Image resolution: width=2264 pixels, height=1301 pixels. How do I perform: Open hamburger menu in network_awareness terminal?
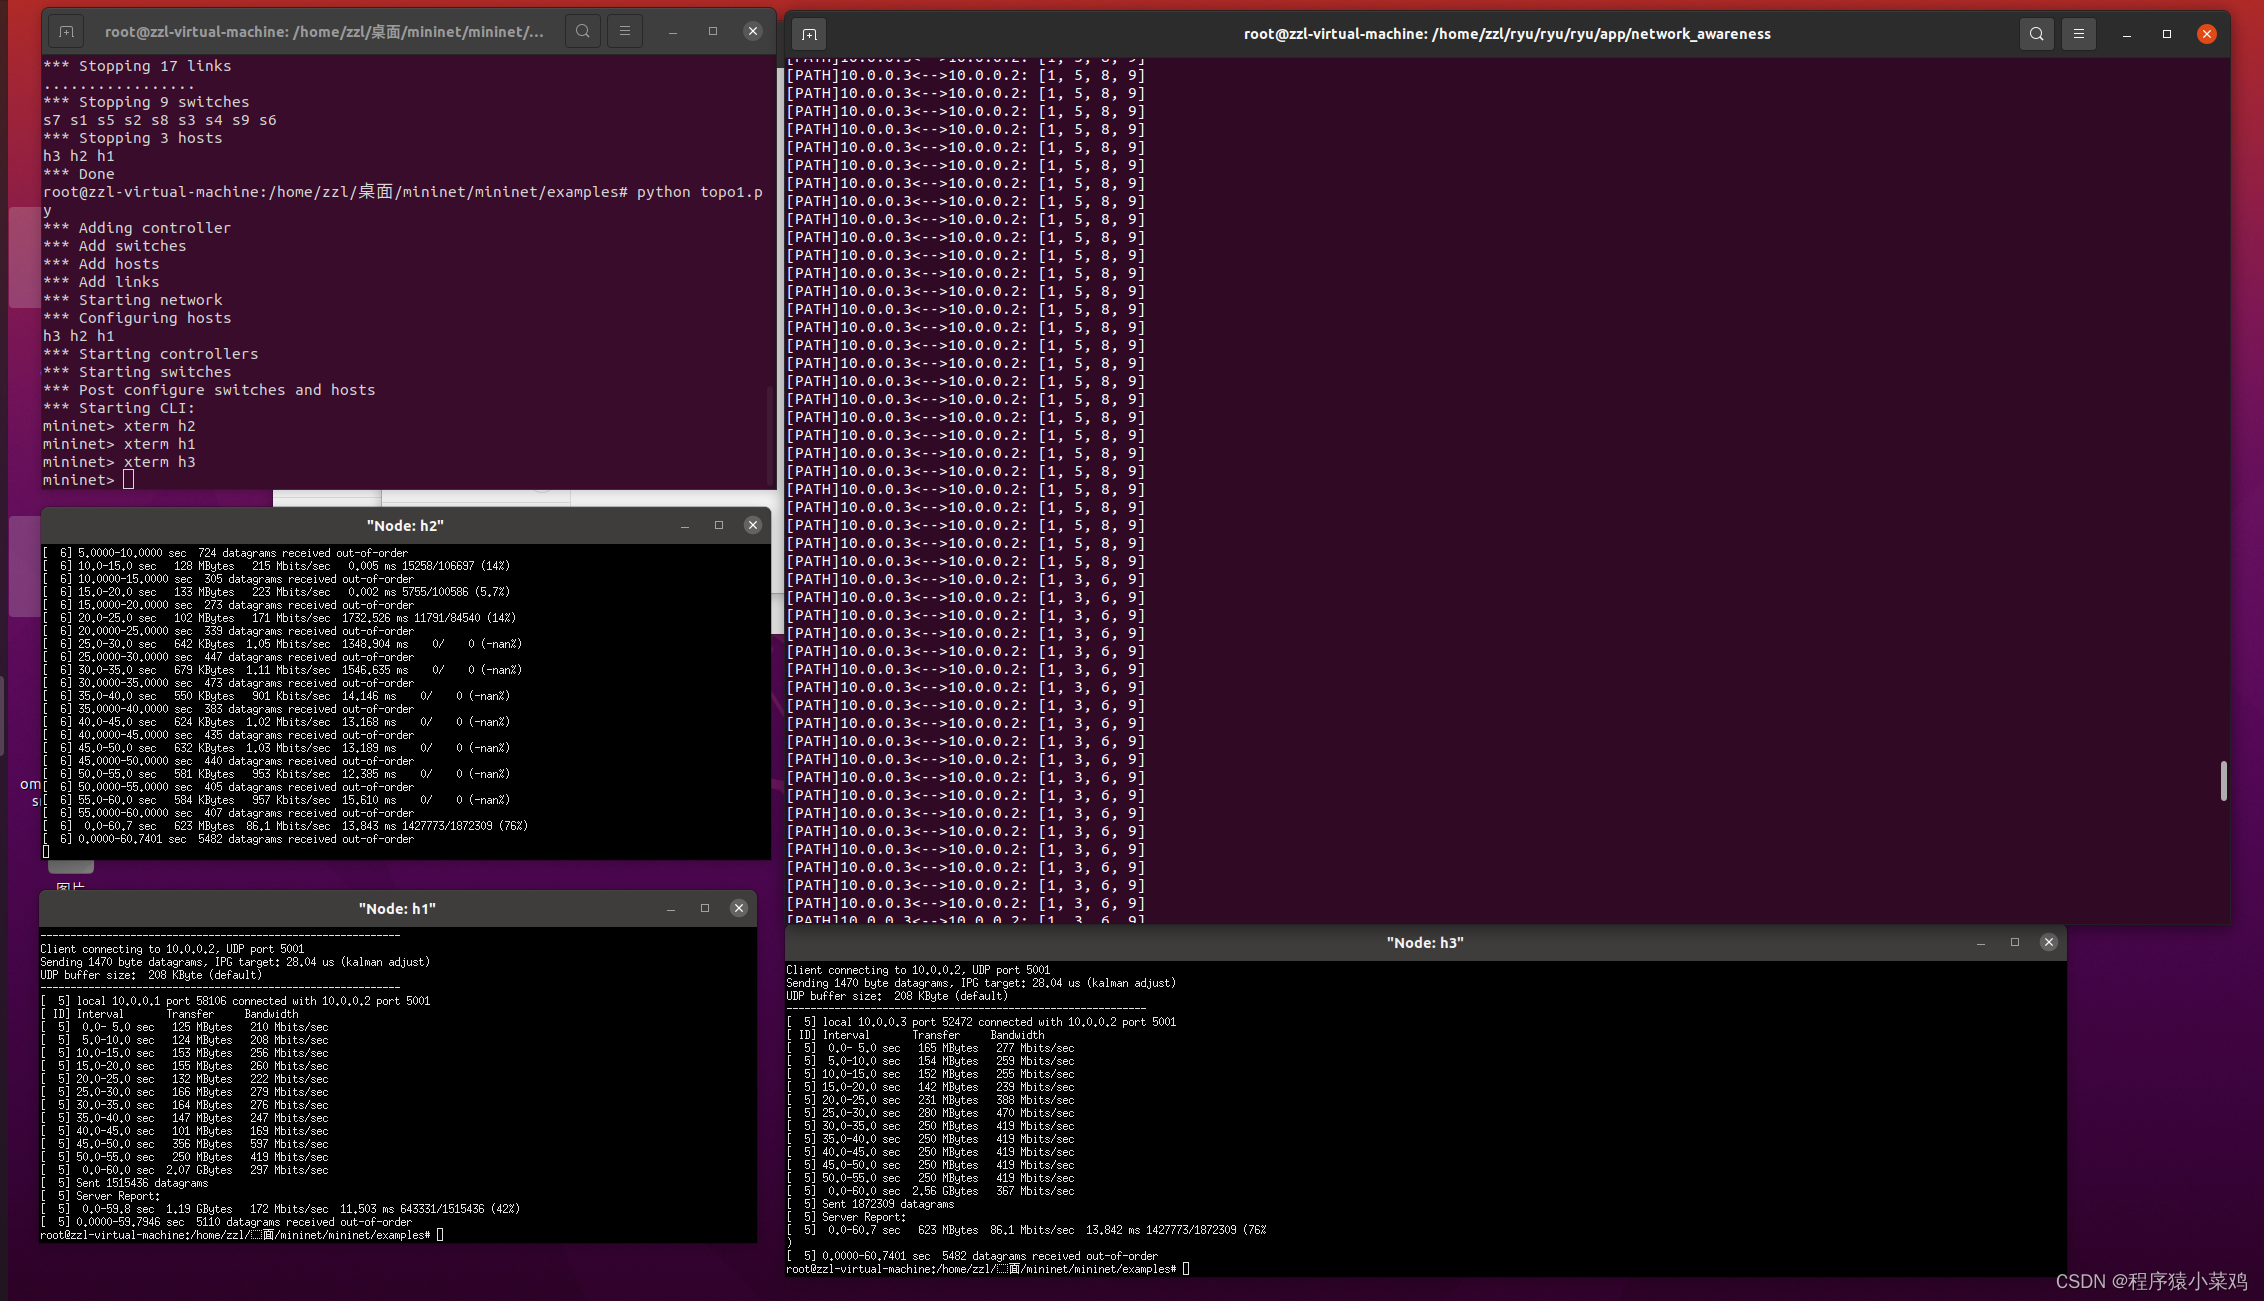[2078, 34]
